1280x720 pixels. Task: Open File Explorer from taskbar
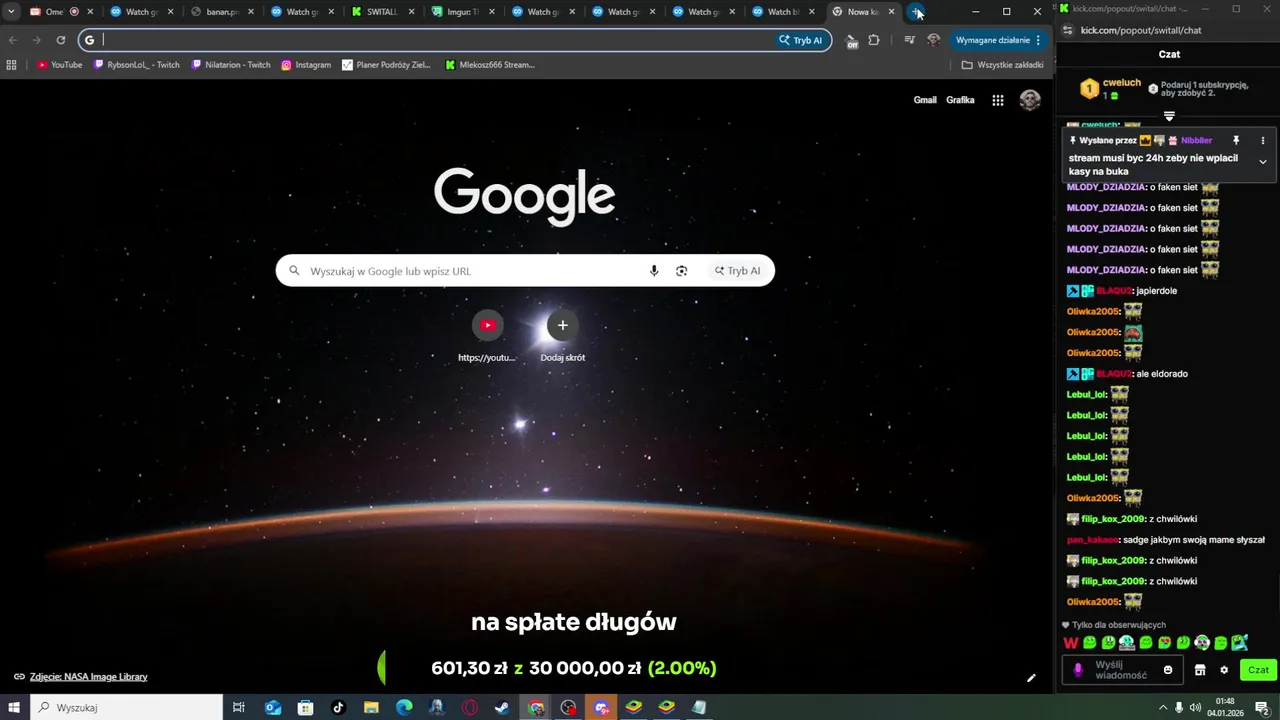click(371, 707)
